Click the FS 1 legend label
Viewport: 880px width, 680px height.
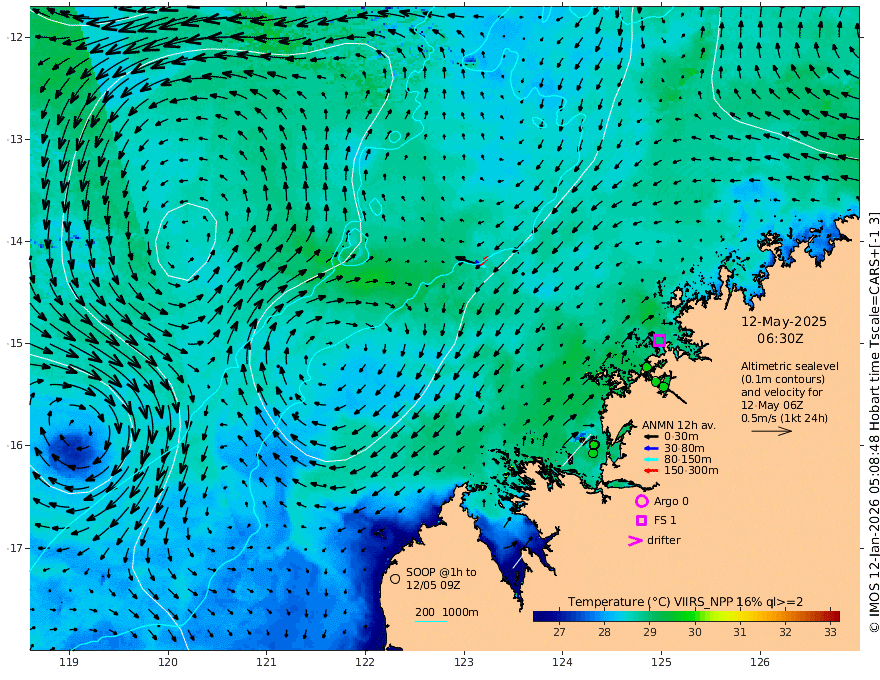coord(665,521)
